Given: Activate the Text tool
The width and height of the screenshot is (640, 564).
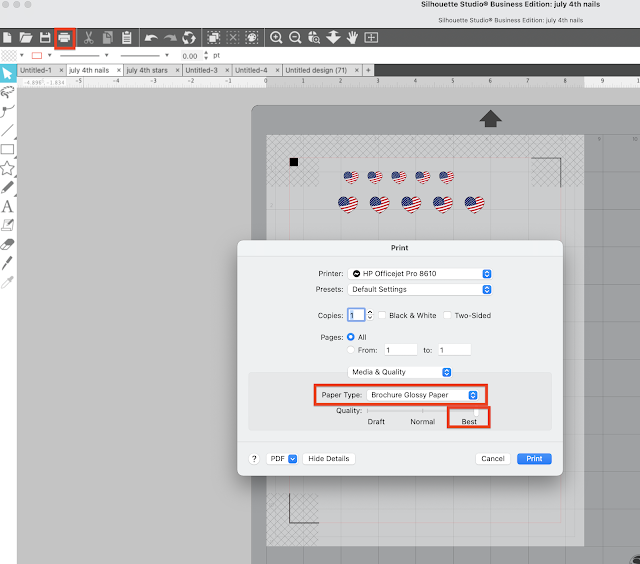Looking at the screenshot, I should (x=7, y=207).
